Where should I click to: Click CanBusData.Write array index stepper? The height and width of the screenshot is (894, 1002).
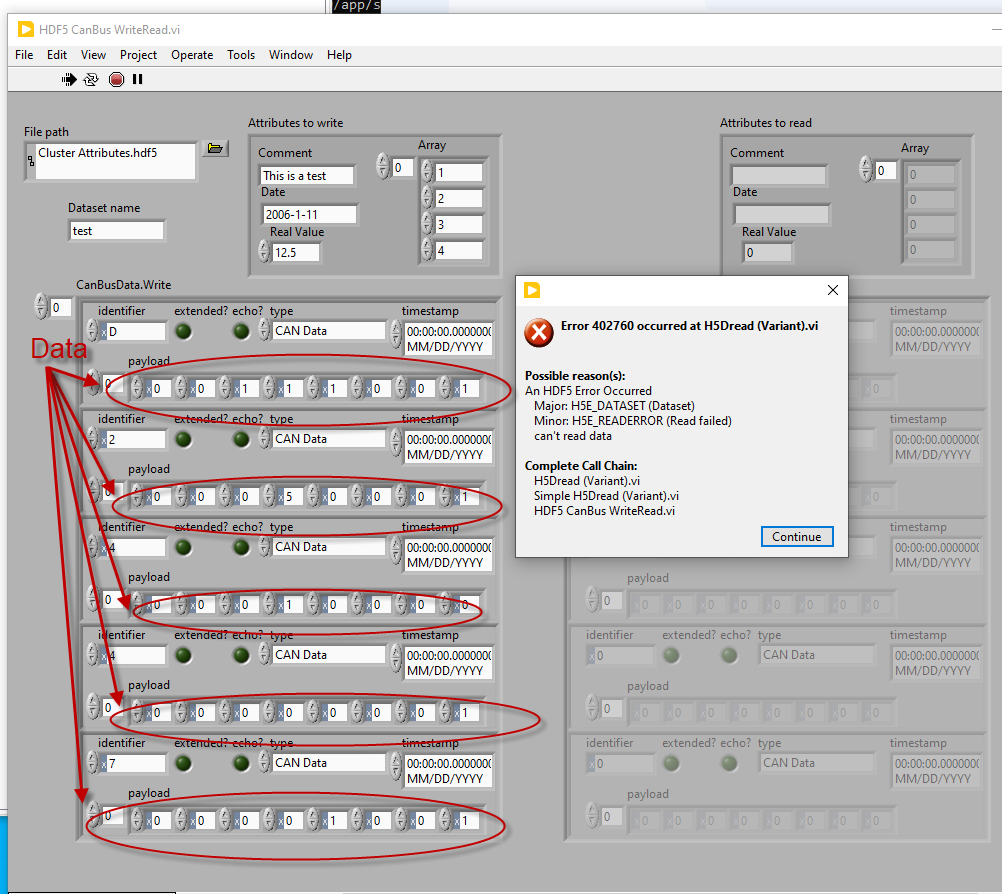point(41,307)
